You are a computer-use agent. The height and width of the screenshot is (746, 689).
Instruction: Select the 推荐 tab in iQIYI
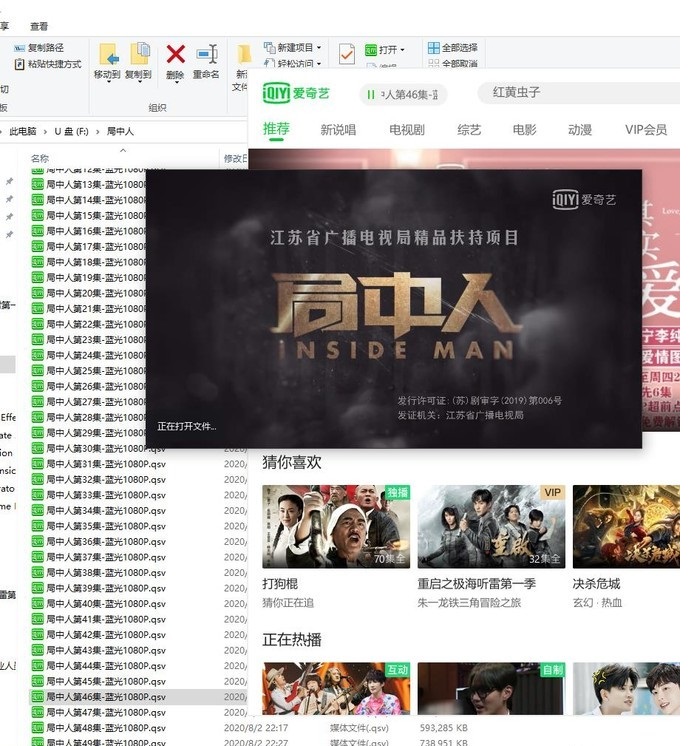tap(276, 129)
